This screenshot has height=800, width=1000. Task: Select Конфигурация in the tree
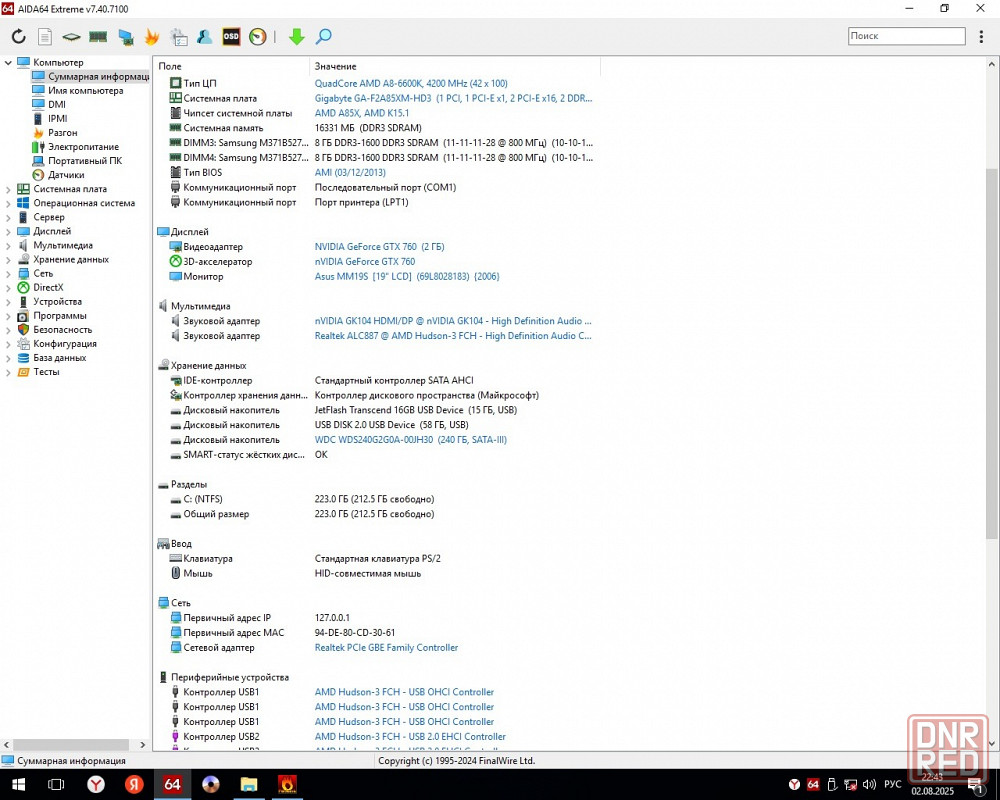(65, 343)
